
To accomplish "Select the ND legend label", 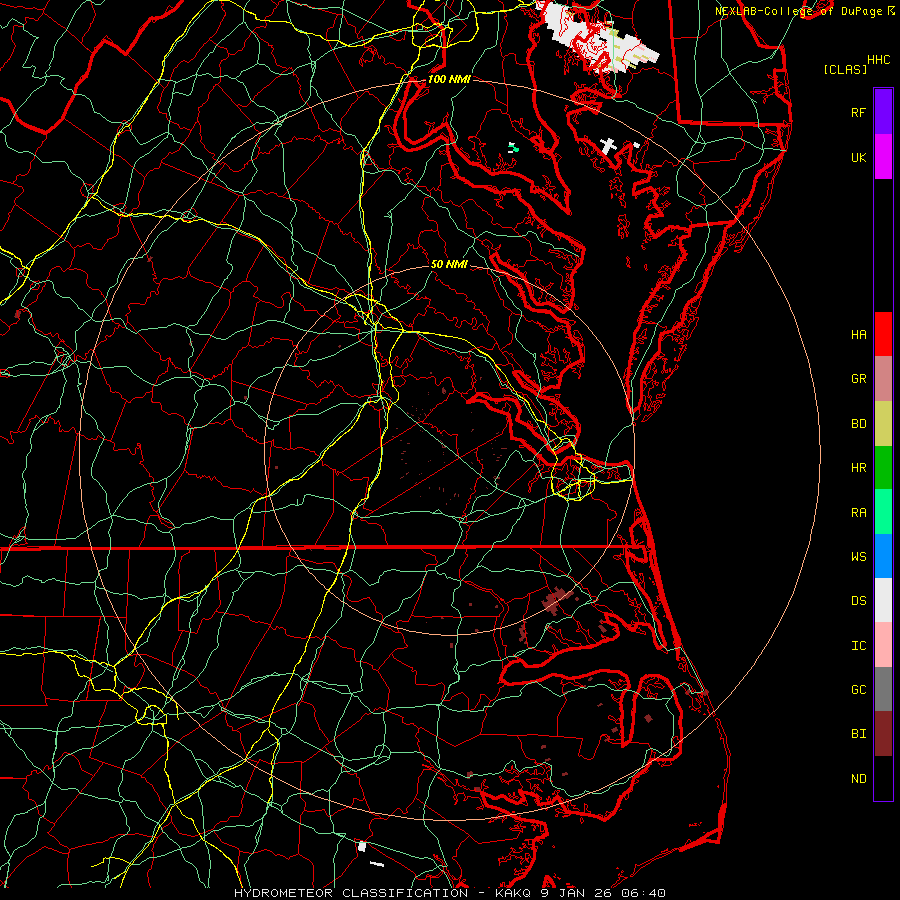I will (x=858, y=778).
